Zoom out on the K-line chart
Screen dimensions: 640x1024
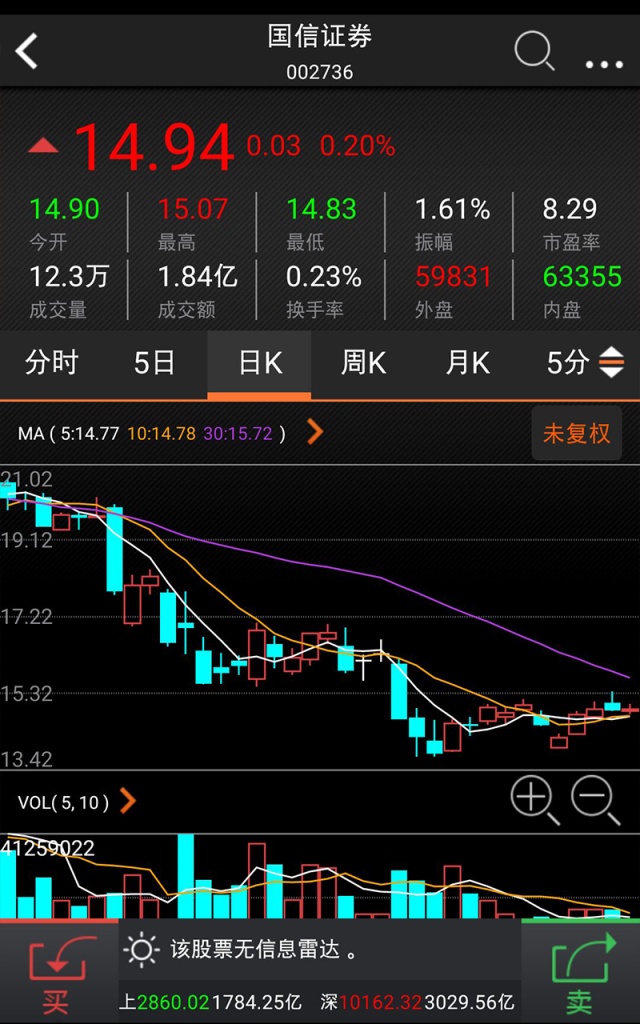click(595, 800)
